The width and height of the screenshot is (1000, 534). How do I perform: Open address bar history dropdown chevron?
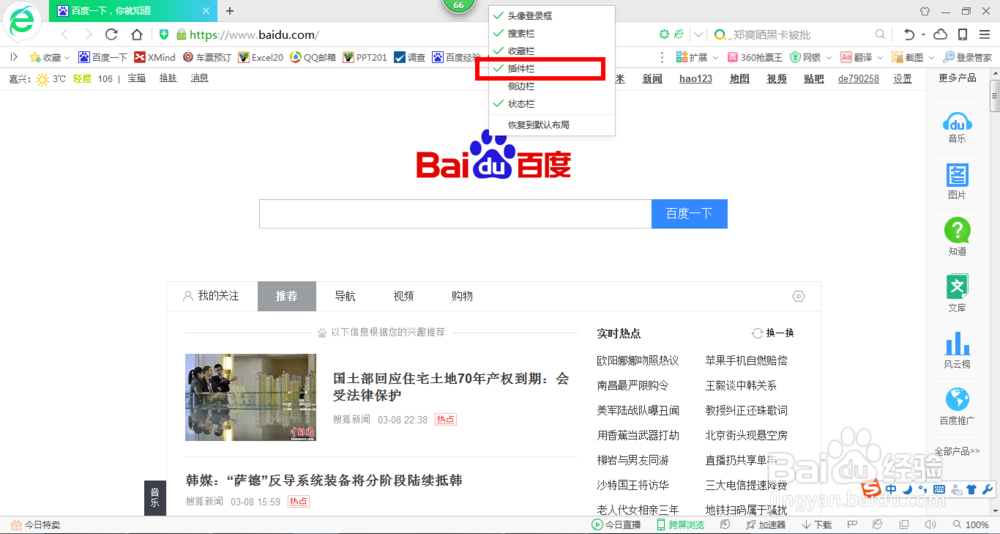coord(698,34)
